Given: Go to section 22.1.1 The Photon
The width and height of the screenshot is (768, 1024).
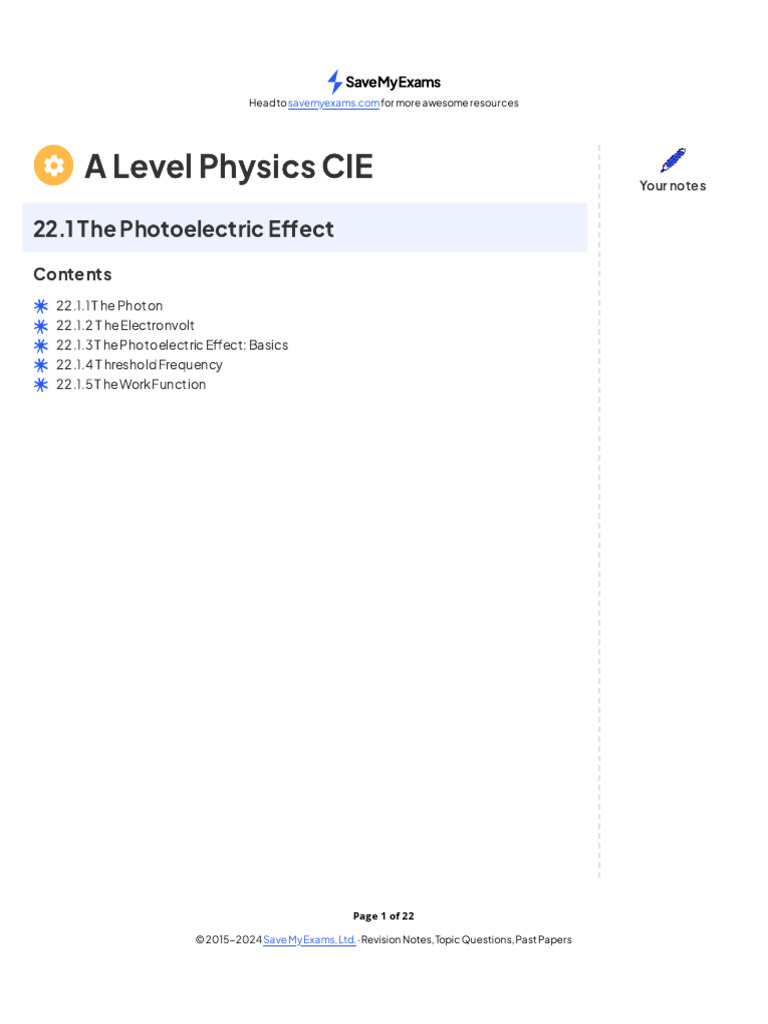Looking at the screenshot, I should [x=110, y=306].
